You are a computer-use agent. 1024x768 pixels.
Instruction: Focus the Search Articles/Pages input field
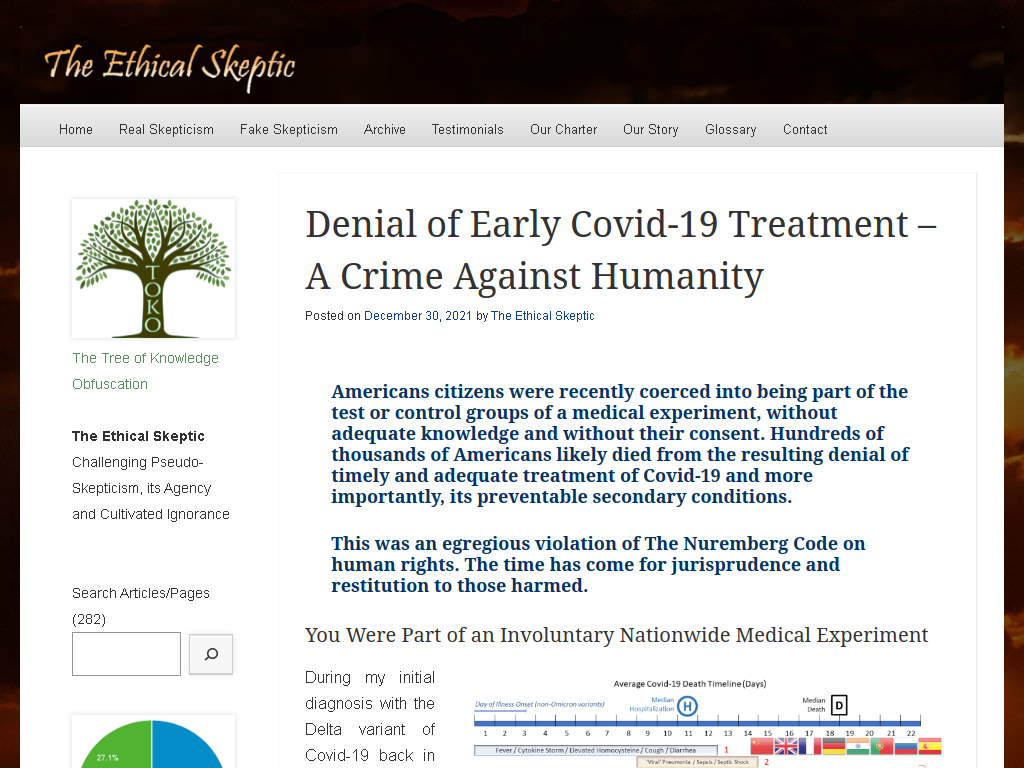(x=126, y=654)
